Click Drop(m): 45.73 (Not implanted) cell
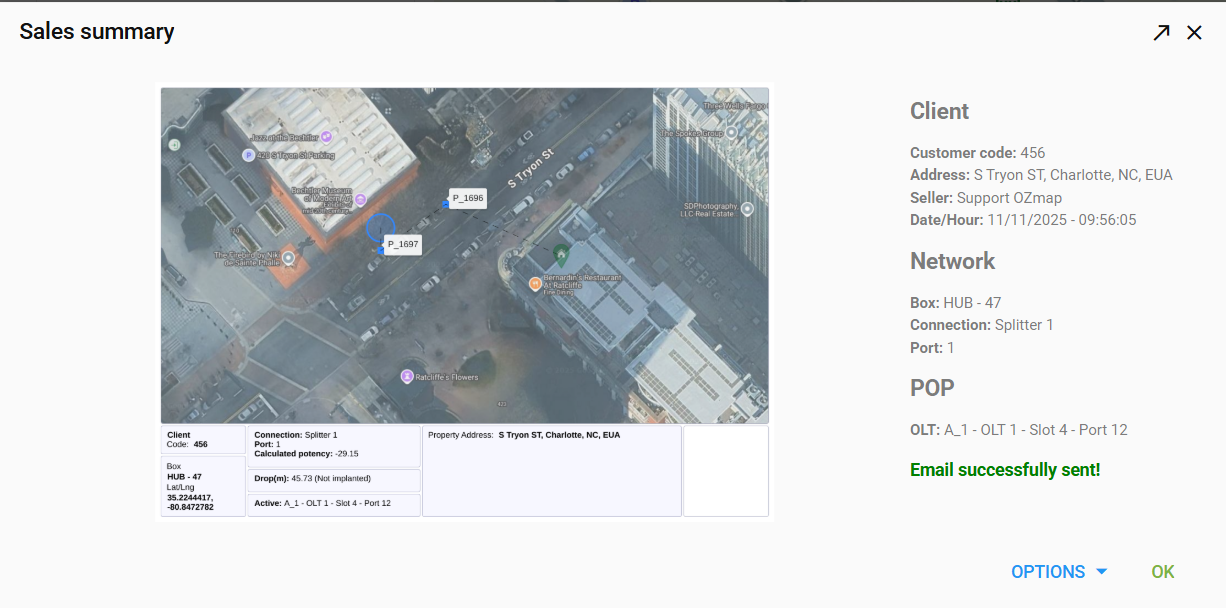This screenshot has height=608, width=1226. pyautogui.click(x=334, y=480)
